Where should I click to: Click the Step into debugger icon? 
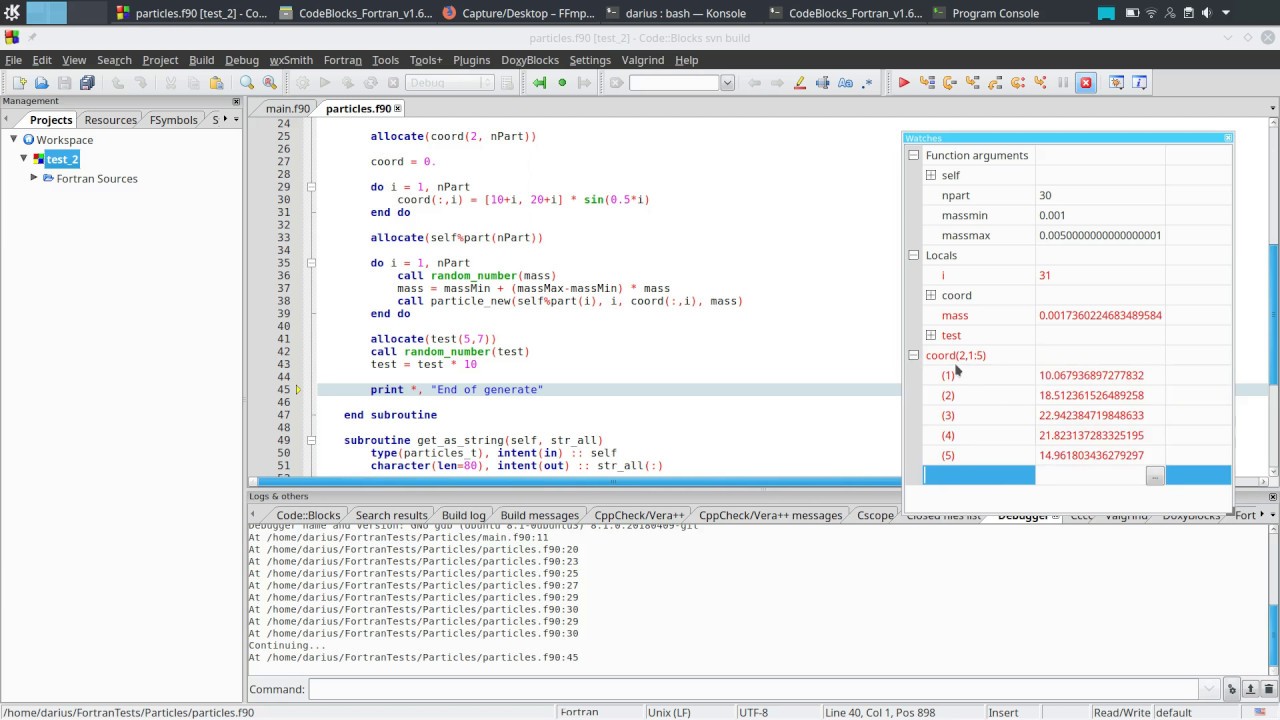click(973, 83)
